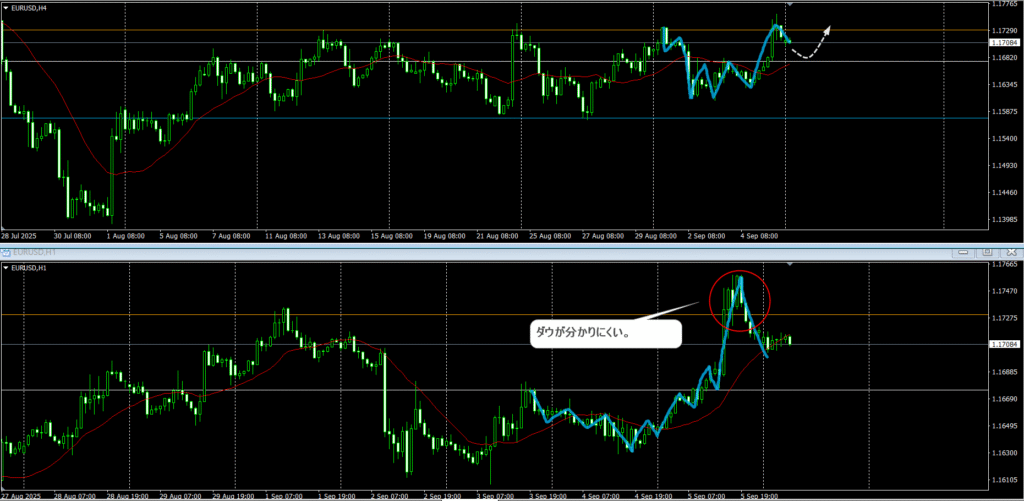Viewport: 1024px width, 501px height.
Task: Open the EURUSD,H4 chart dropdown triangle
Action: pos(6,7)
